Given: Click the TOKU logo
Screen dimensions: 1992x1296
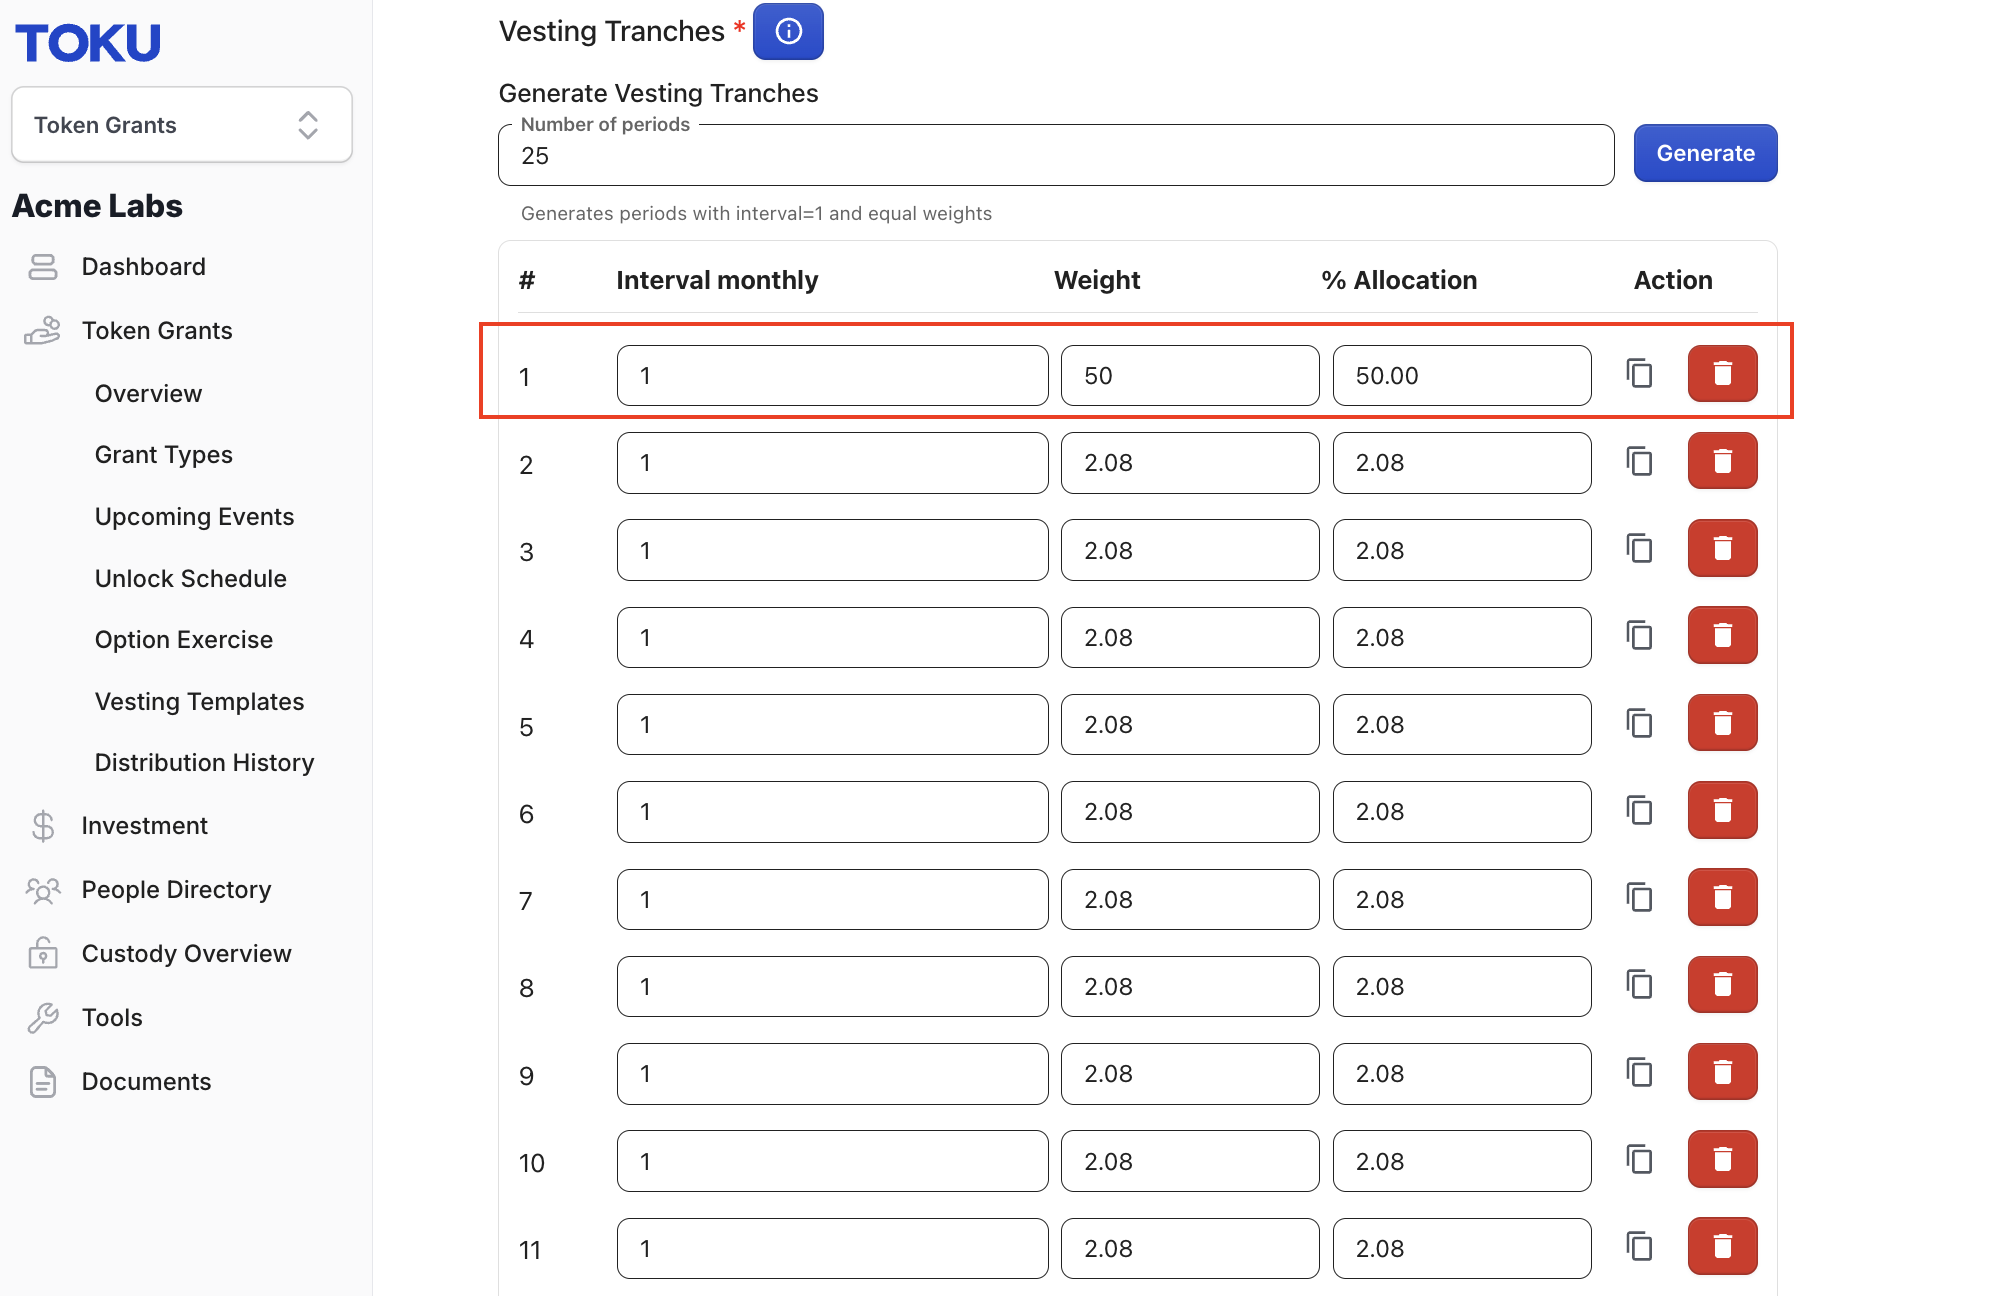Looking at the screenshot, I should click(x=88, y=42).
